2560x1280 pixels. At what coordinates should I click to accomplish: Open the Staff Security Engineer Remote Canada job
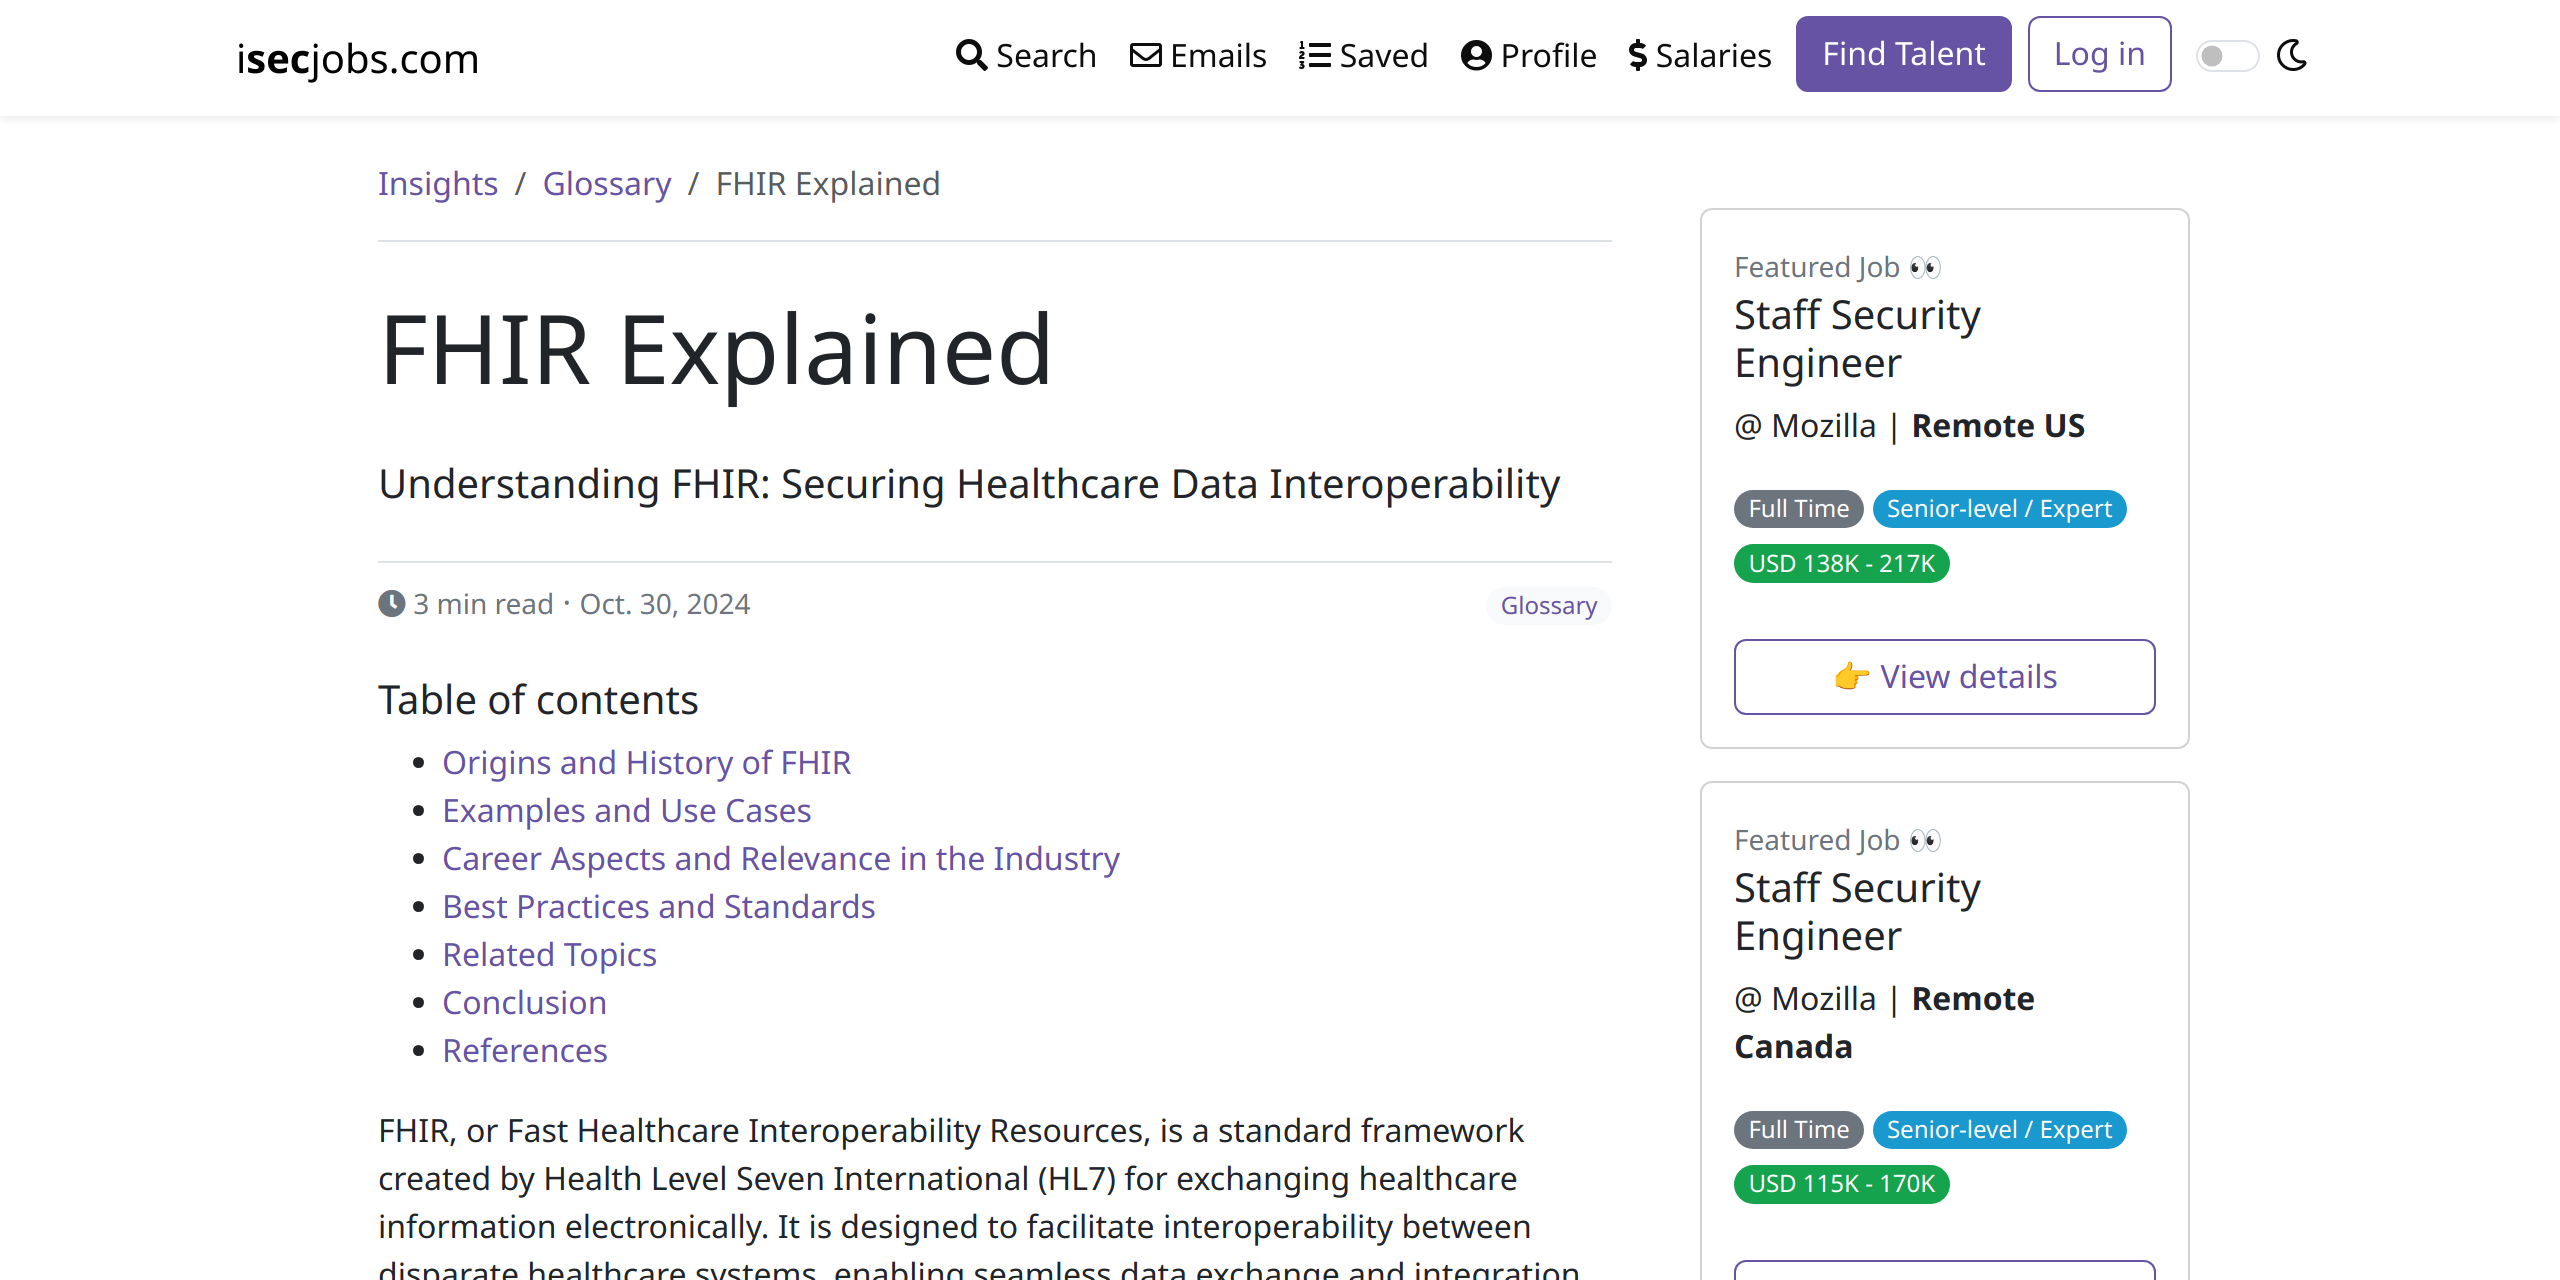click(x=1857, y=911)
